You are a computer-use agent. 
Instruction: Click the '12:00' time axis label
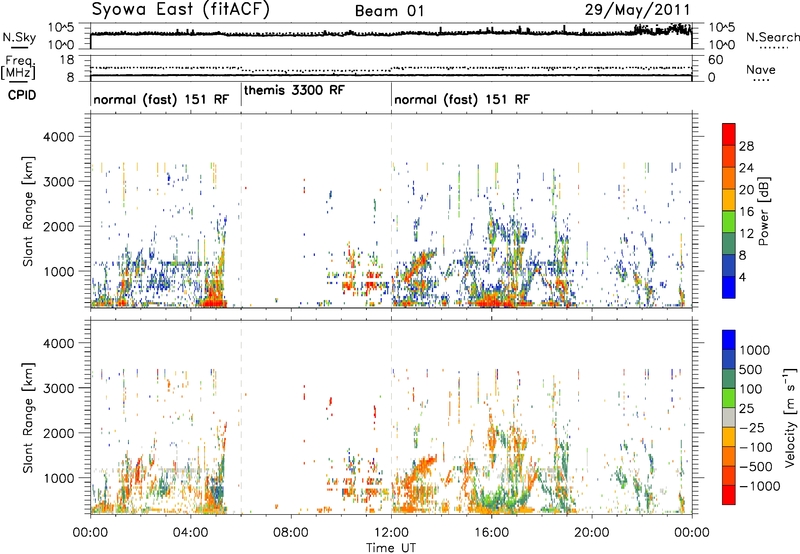pyautogui.click(x=391, y=533)
